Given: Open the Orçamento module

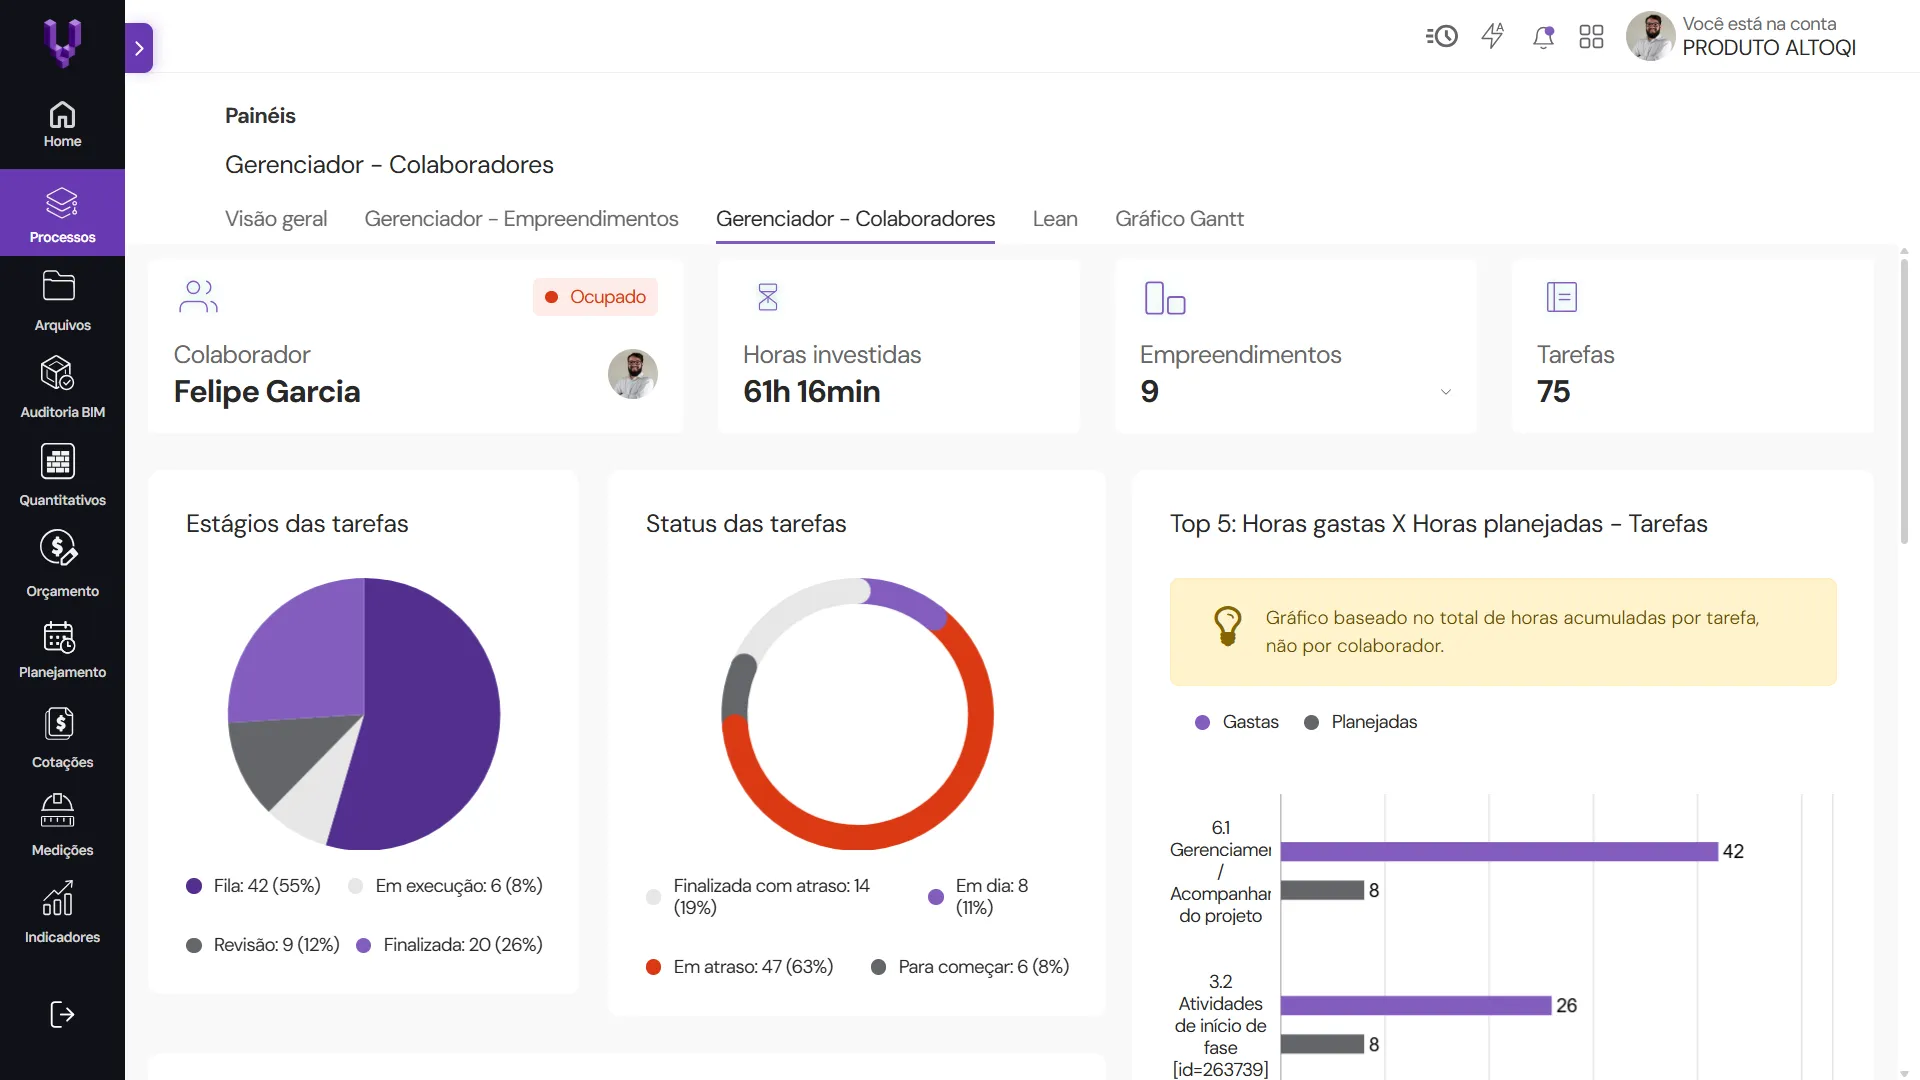Looking at the screenshot, I should click(x=62, y=564).
